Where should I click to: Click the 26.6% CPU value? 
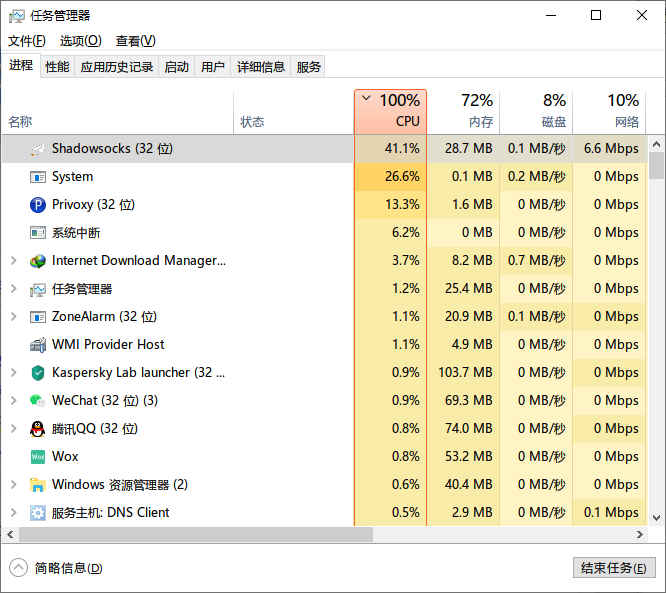tap(402, 177)
